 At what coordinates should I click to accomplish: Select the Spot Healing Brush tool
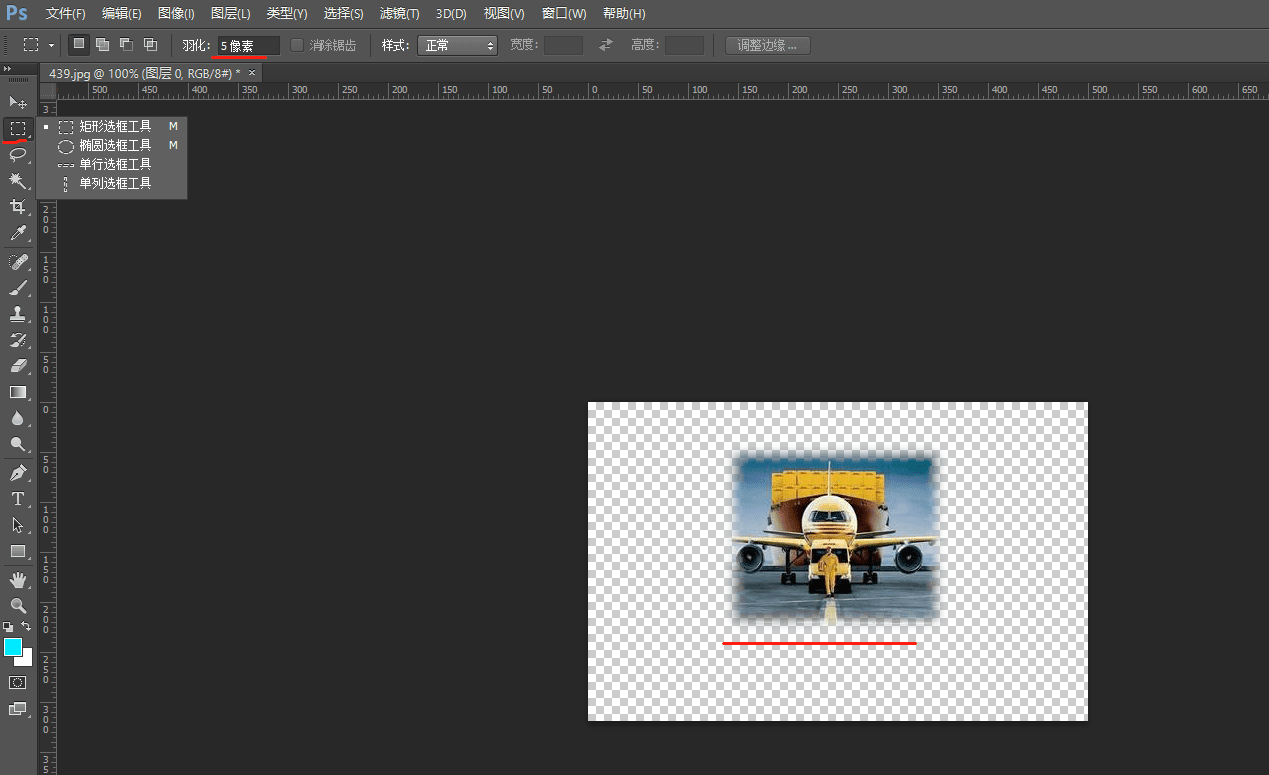[18, 262]
